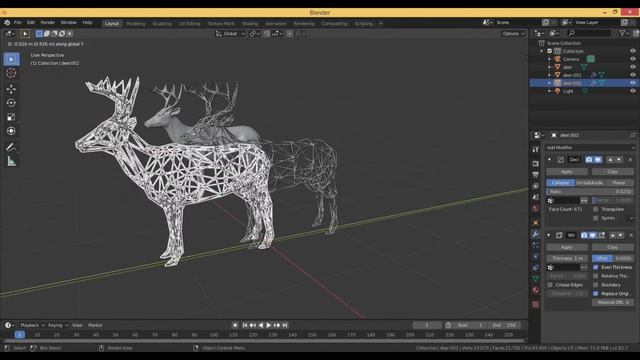Enable the Symmetry checkbox

[596, 218]
